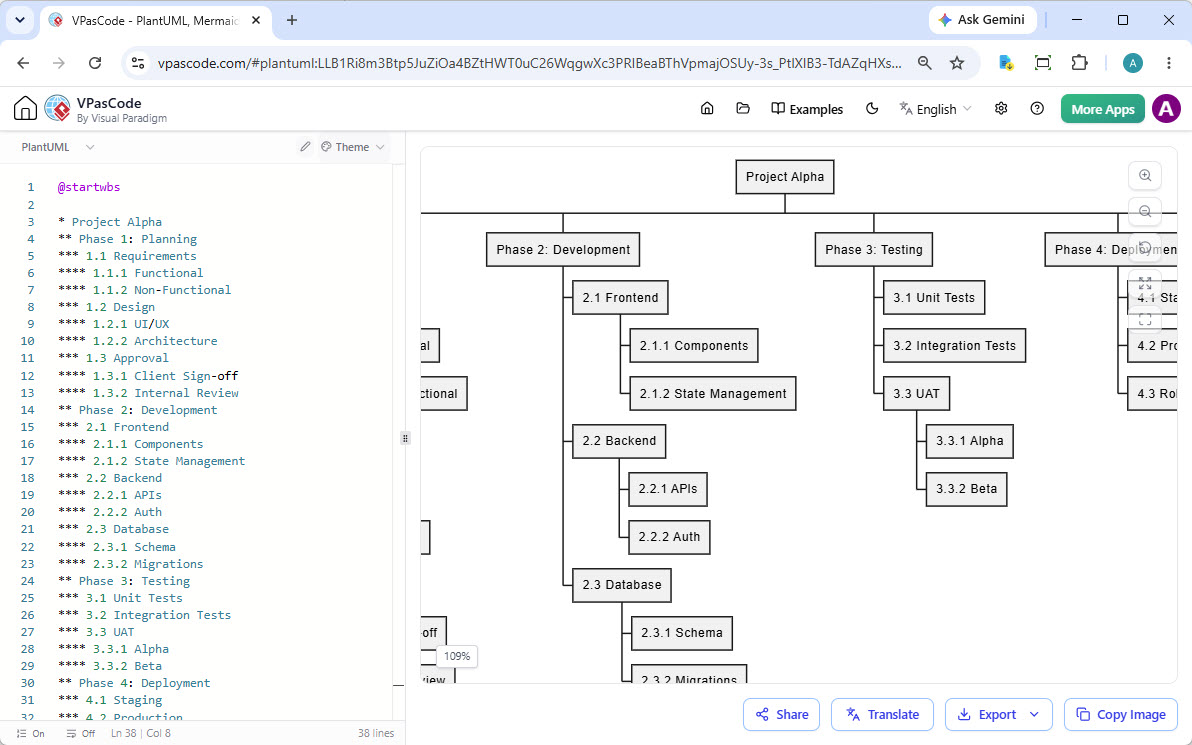Viewport: 1192px width, 745px height.
Task: Zoom out on the diagram
Action: [1145, 211]
